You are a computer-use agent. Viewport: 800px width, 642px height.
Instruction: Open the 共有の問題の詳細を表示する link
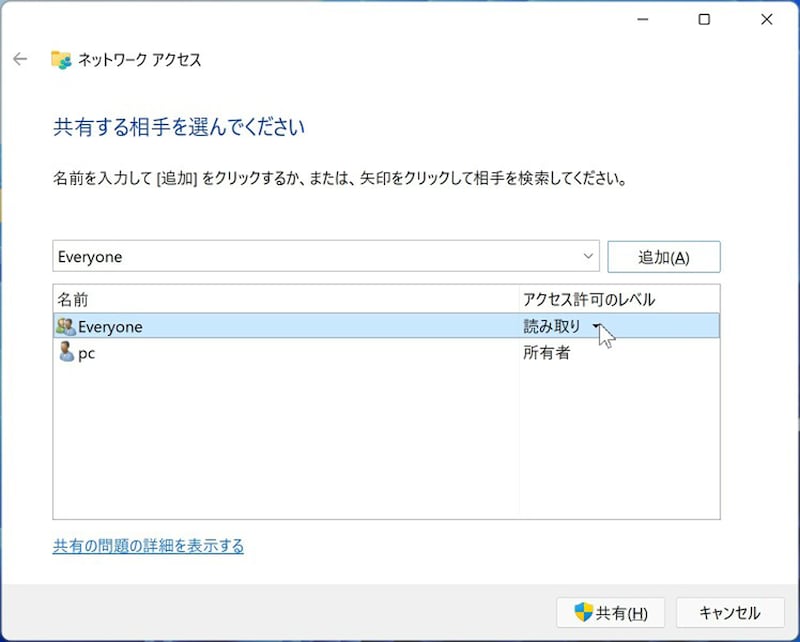(x=148, y=546)
